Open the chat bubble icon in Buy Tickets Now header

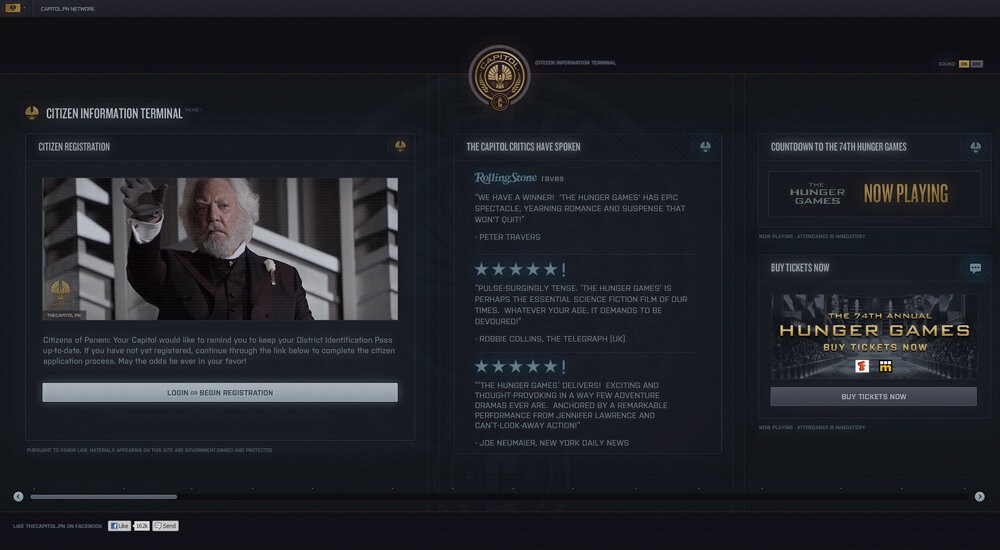(975, 268)
